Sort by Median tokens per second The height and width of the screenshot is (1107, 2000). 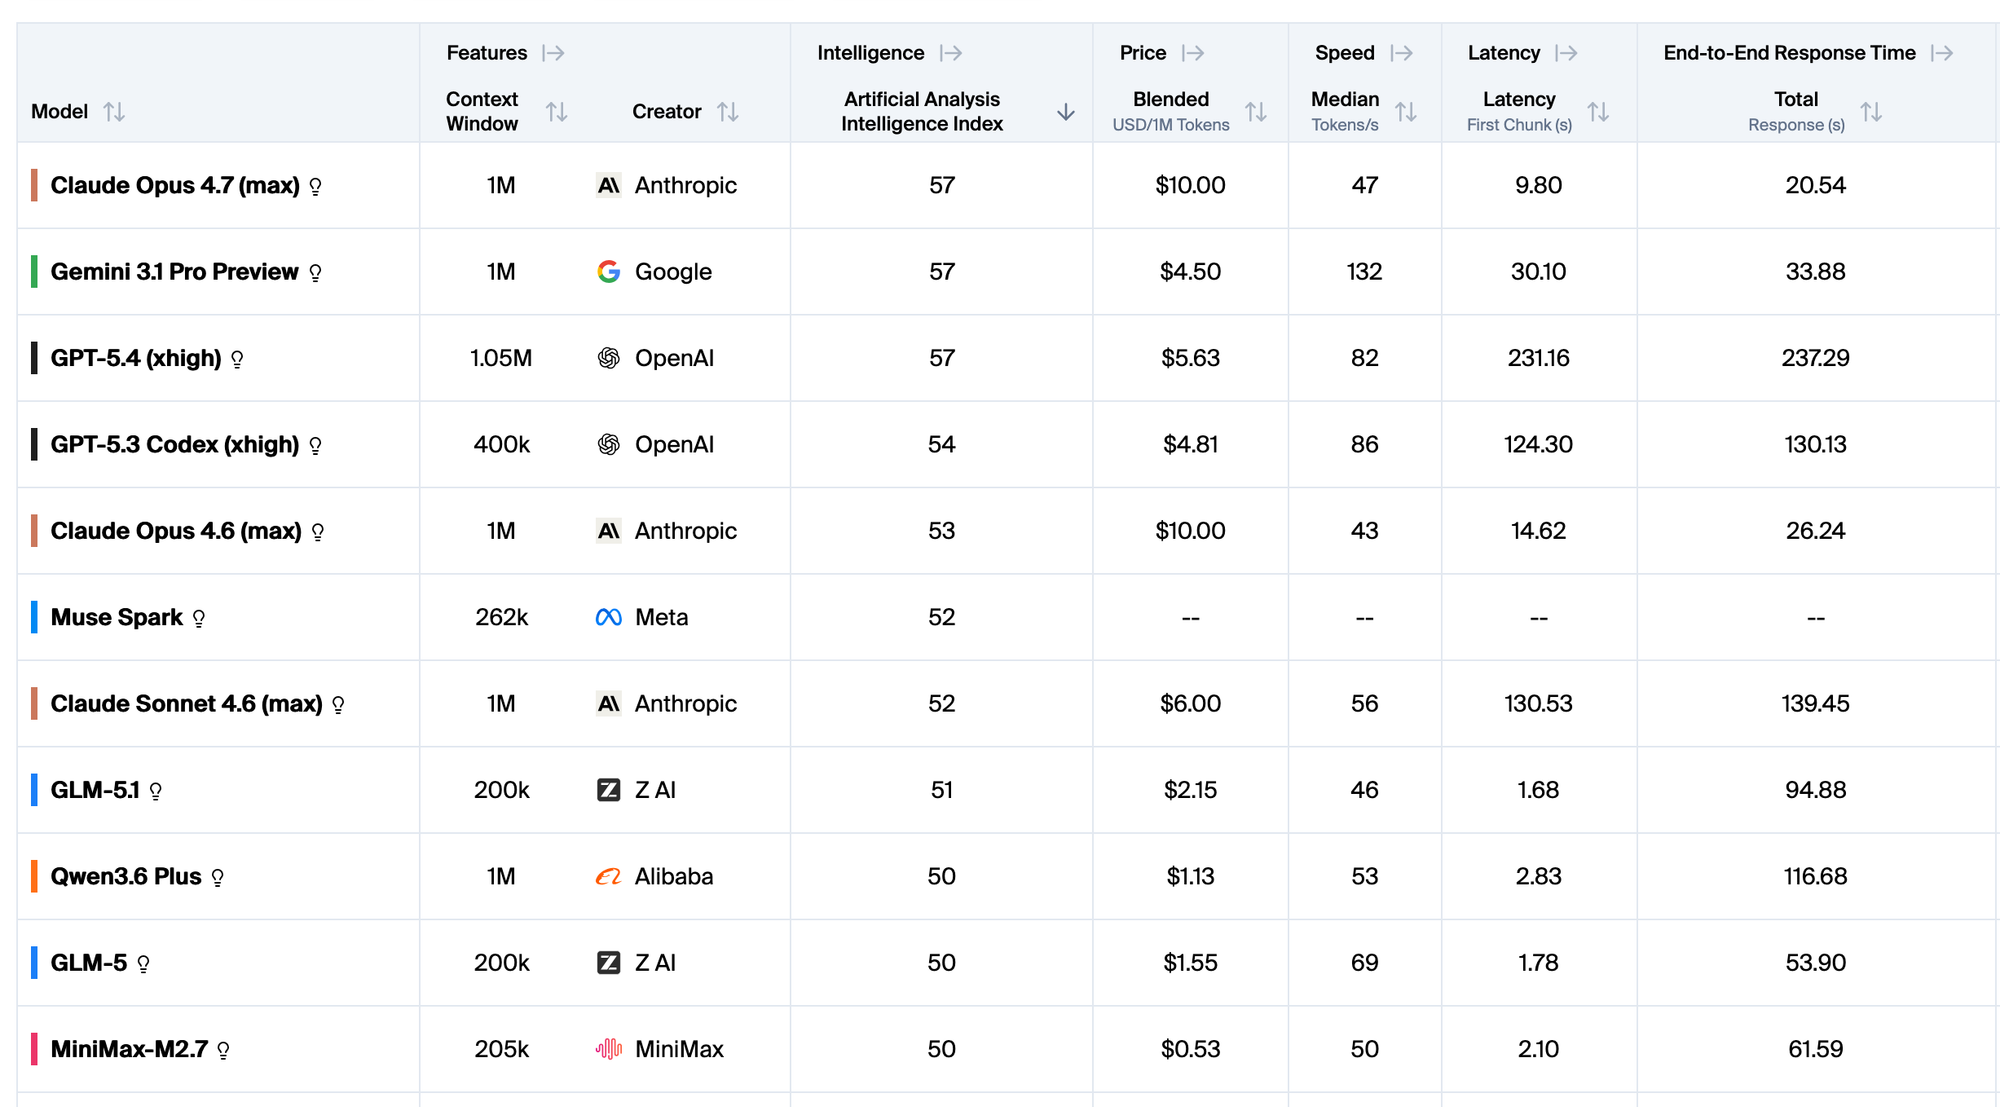coord(1406,112)
